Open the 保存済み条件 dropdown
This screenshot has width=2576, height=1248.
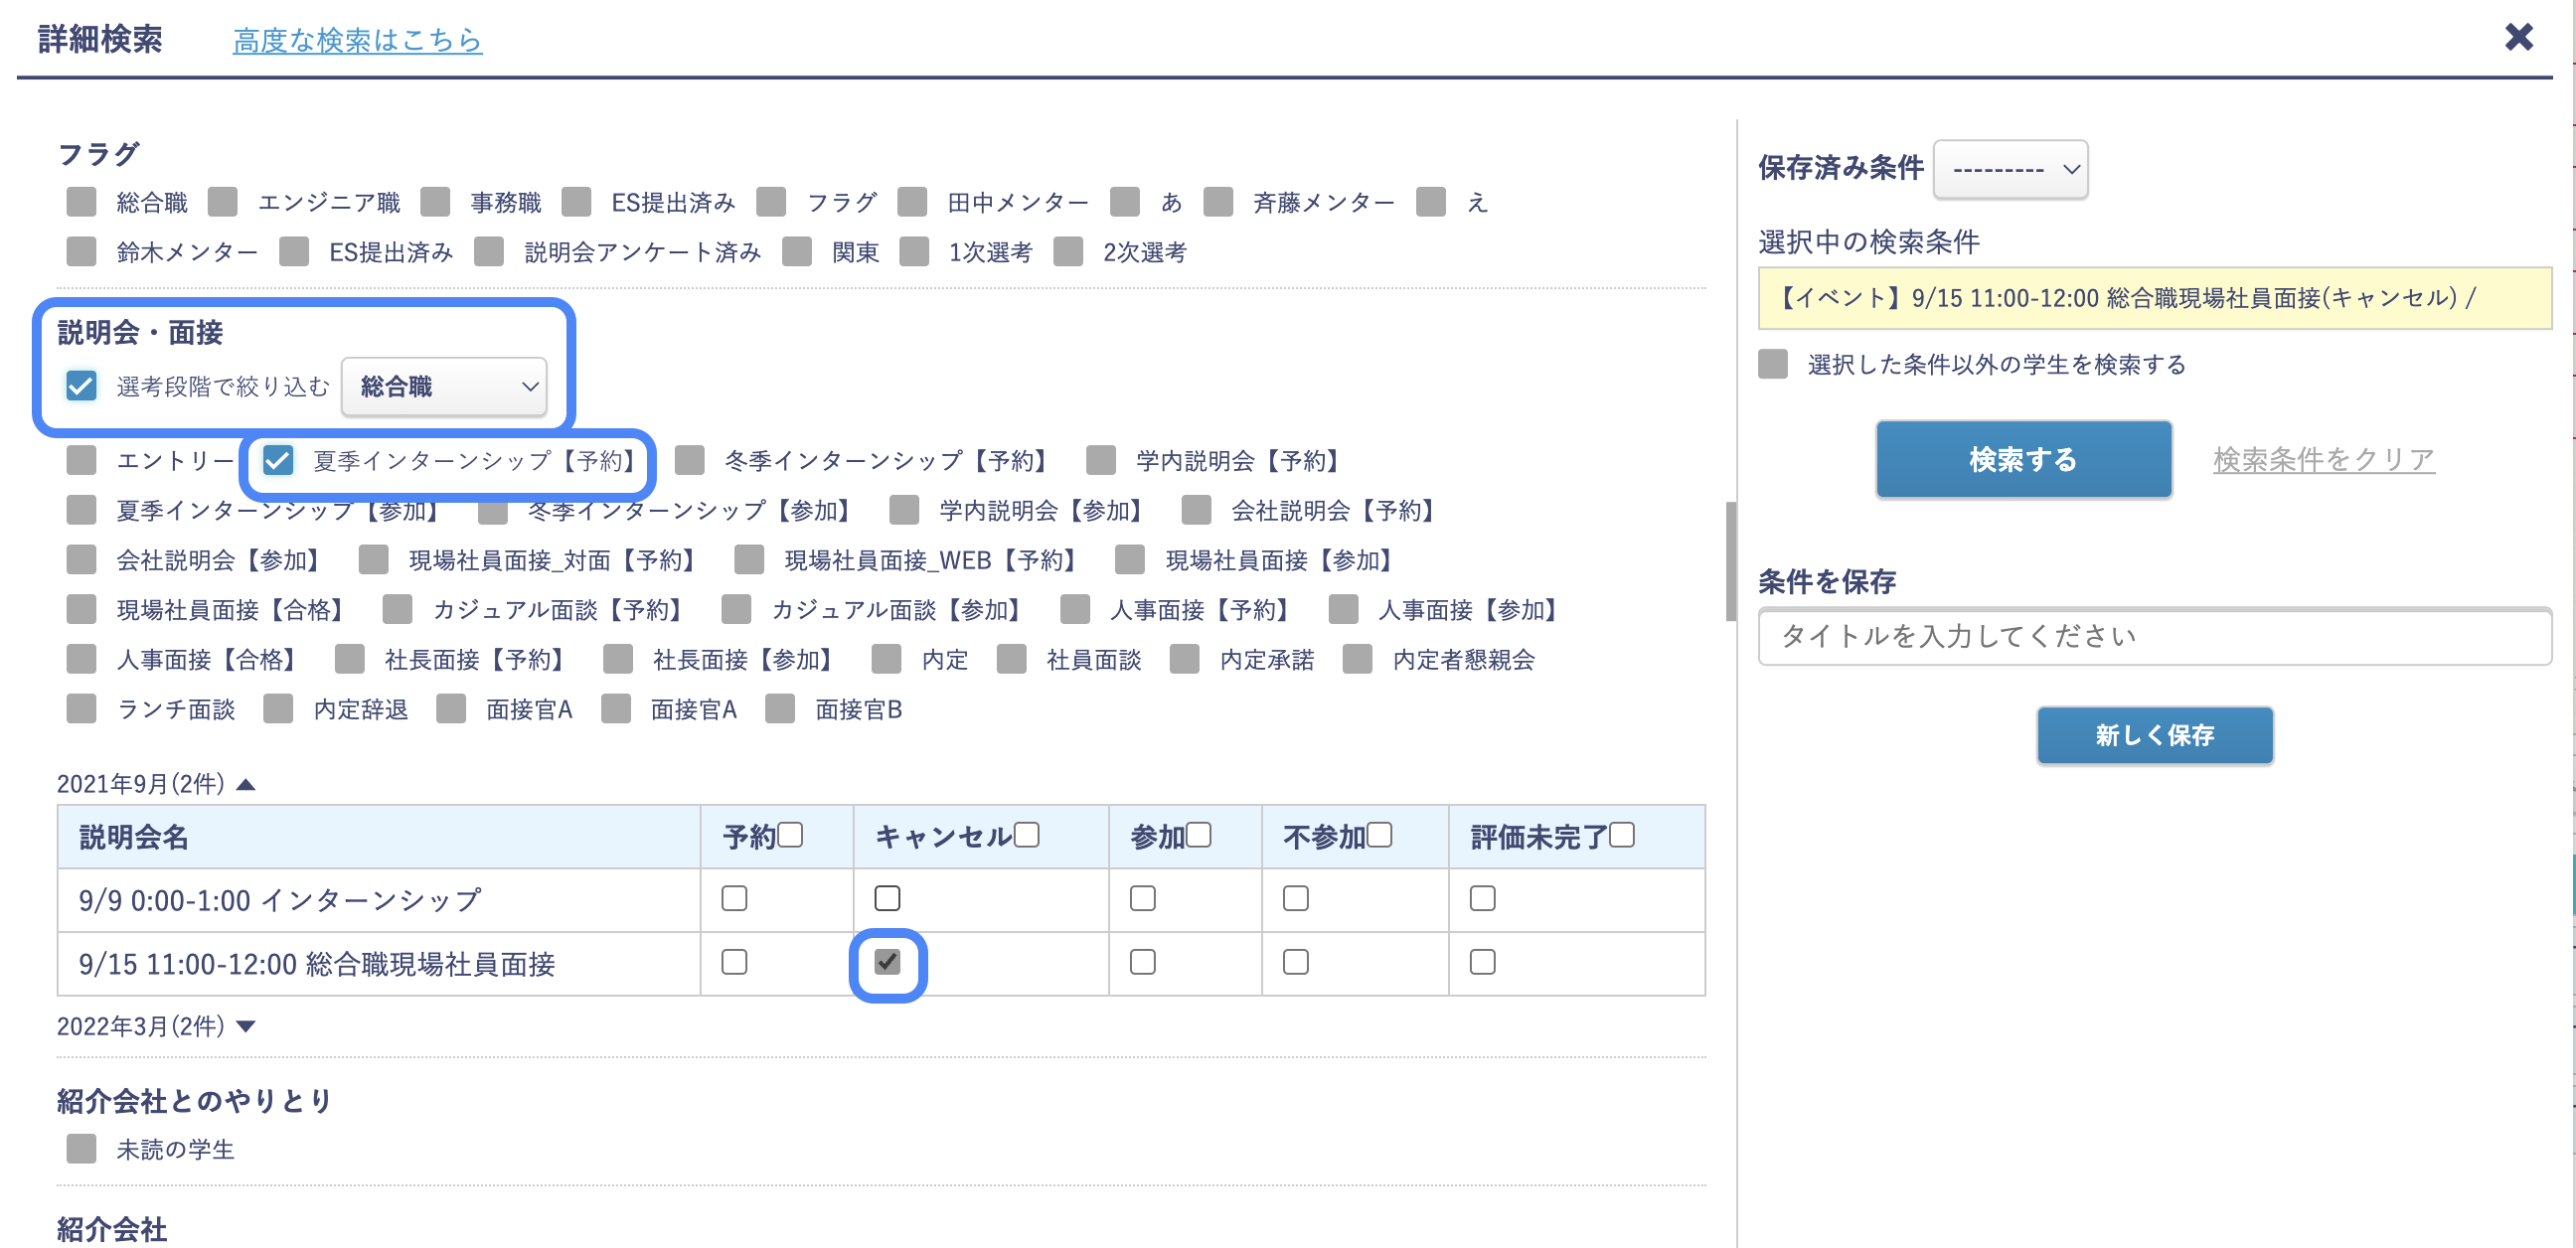coord(2010,169)
